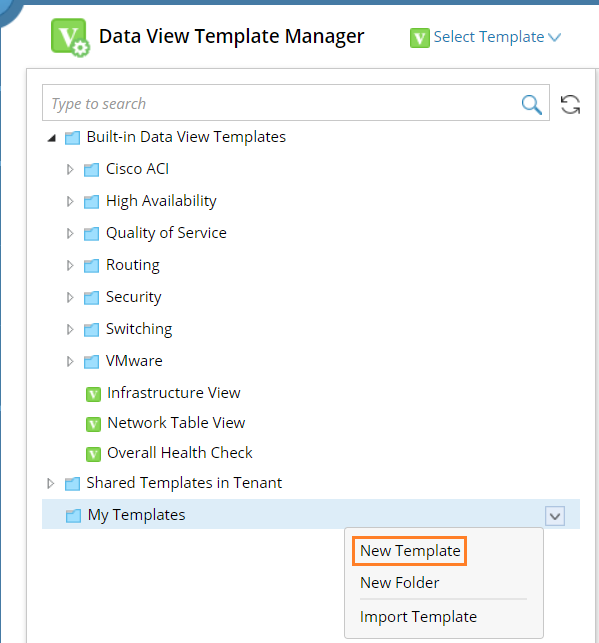Click the Network Table View template icon

(x=93, y=424)
